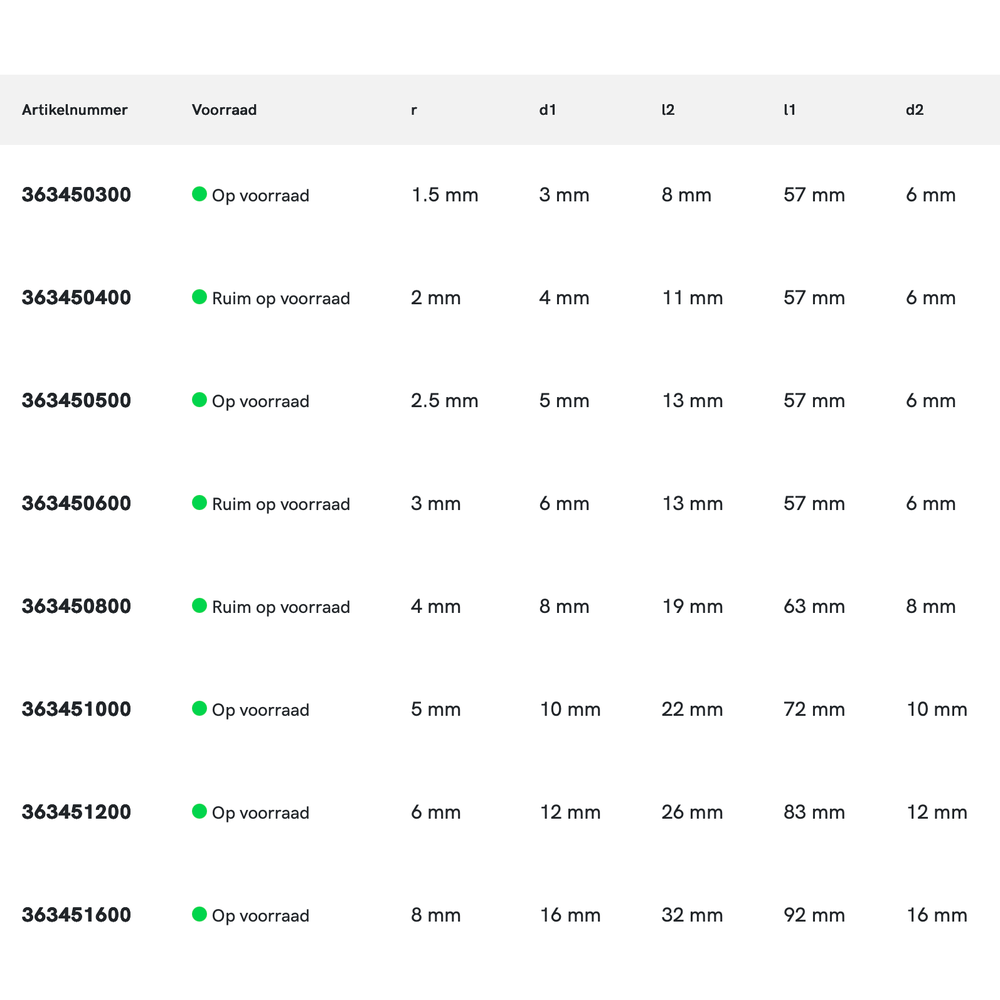This screenshot has height=1000, width=1000.
Task: Click the green stock dot for 363450300
Action: point(199,194)
